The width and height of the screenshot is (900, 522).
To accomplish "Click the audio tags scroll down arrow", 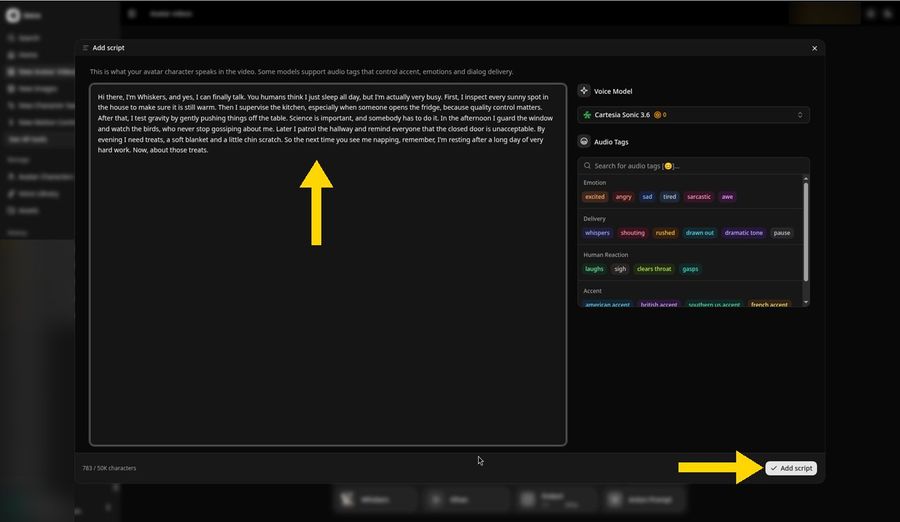I will click(806, 302).
